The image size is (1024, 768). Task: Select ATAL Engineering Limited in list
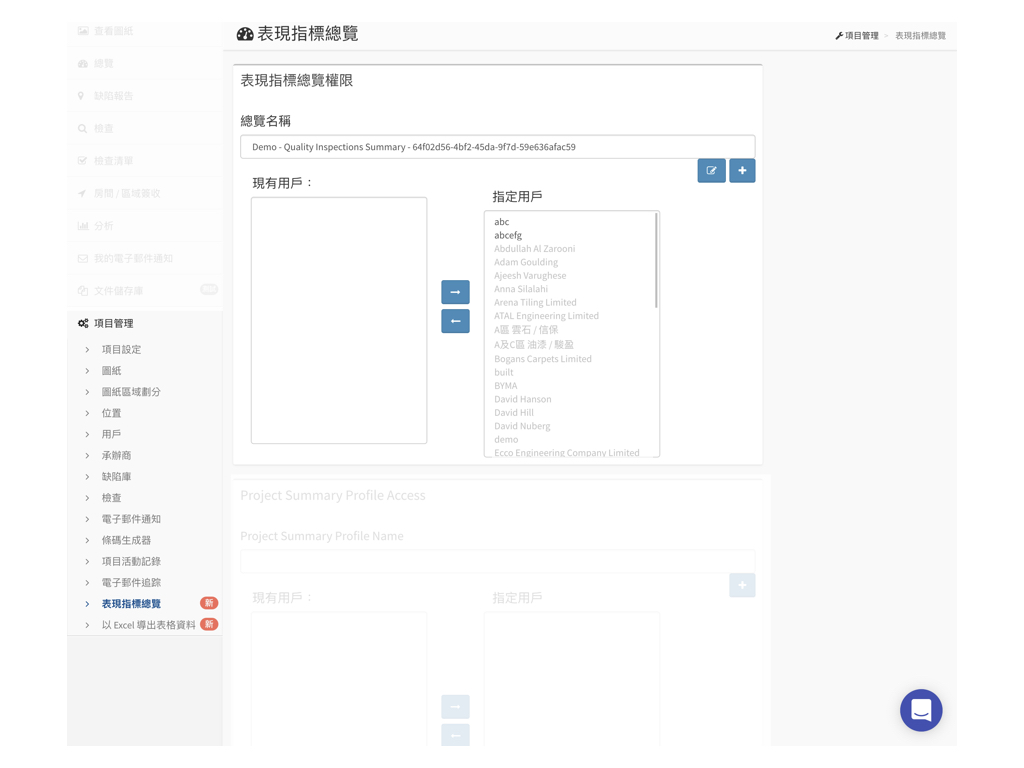click(547, 315)
